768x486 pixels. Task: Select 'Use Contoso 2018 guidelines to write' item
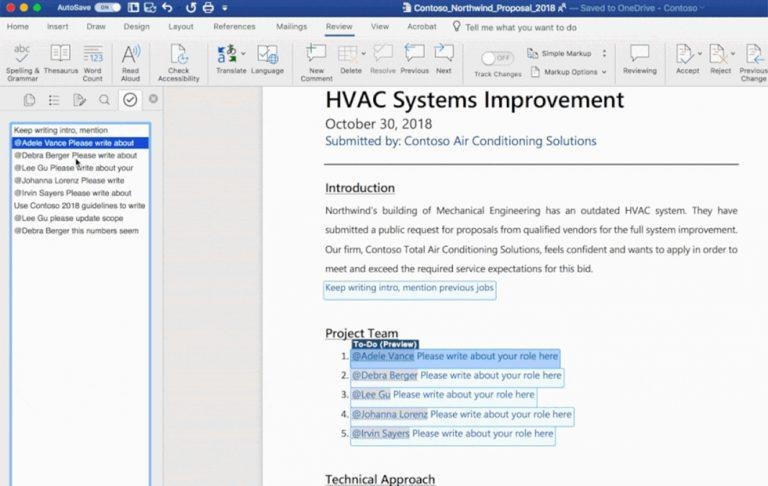click(x=80, y=206)
